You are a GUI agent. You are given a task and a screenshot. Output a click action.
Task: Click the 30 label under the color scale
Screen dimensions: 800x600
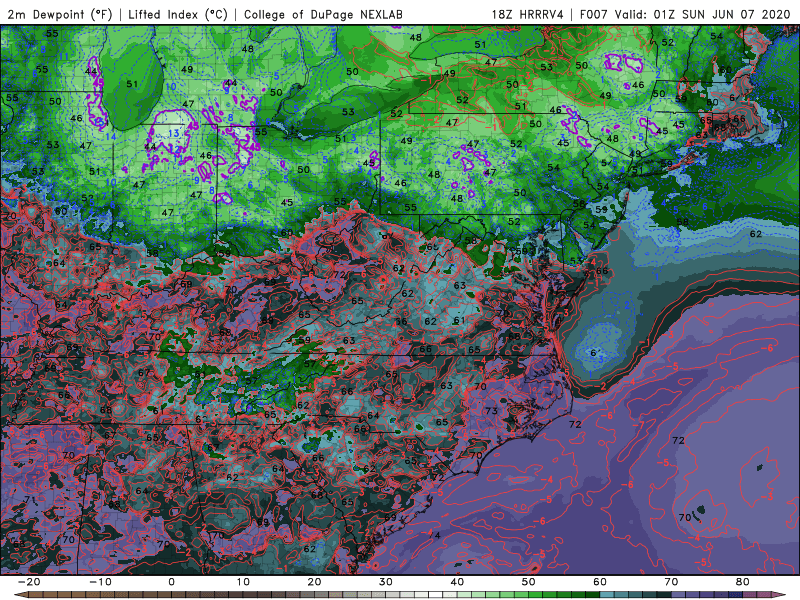[x=386, y=582]
